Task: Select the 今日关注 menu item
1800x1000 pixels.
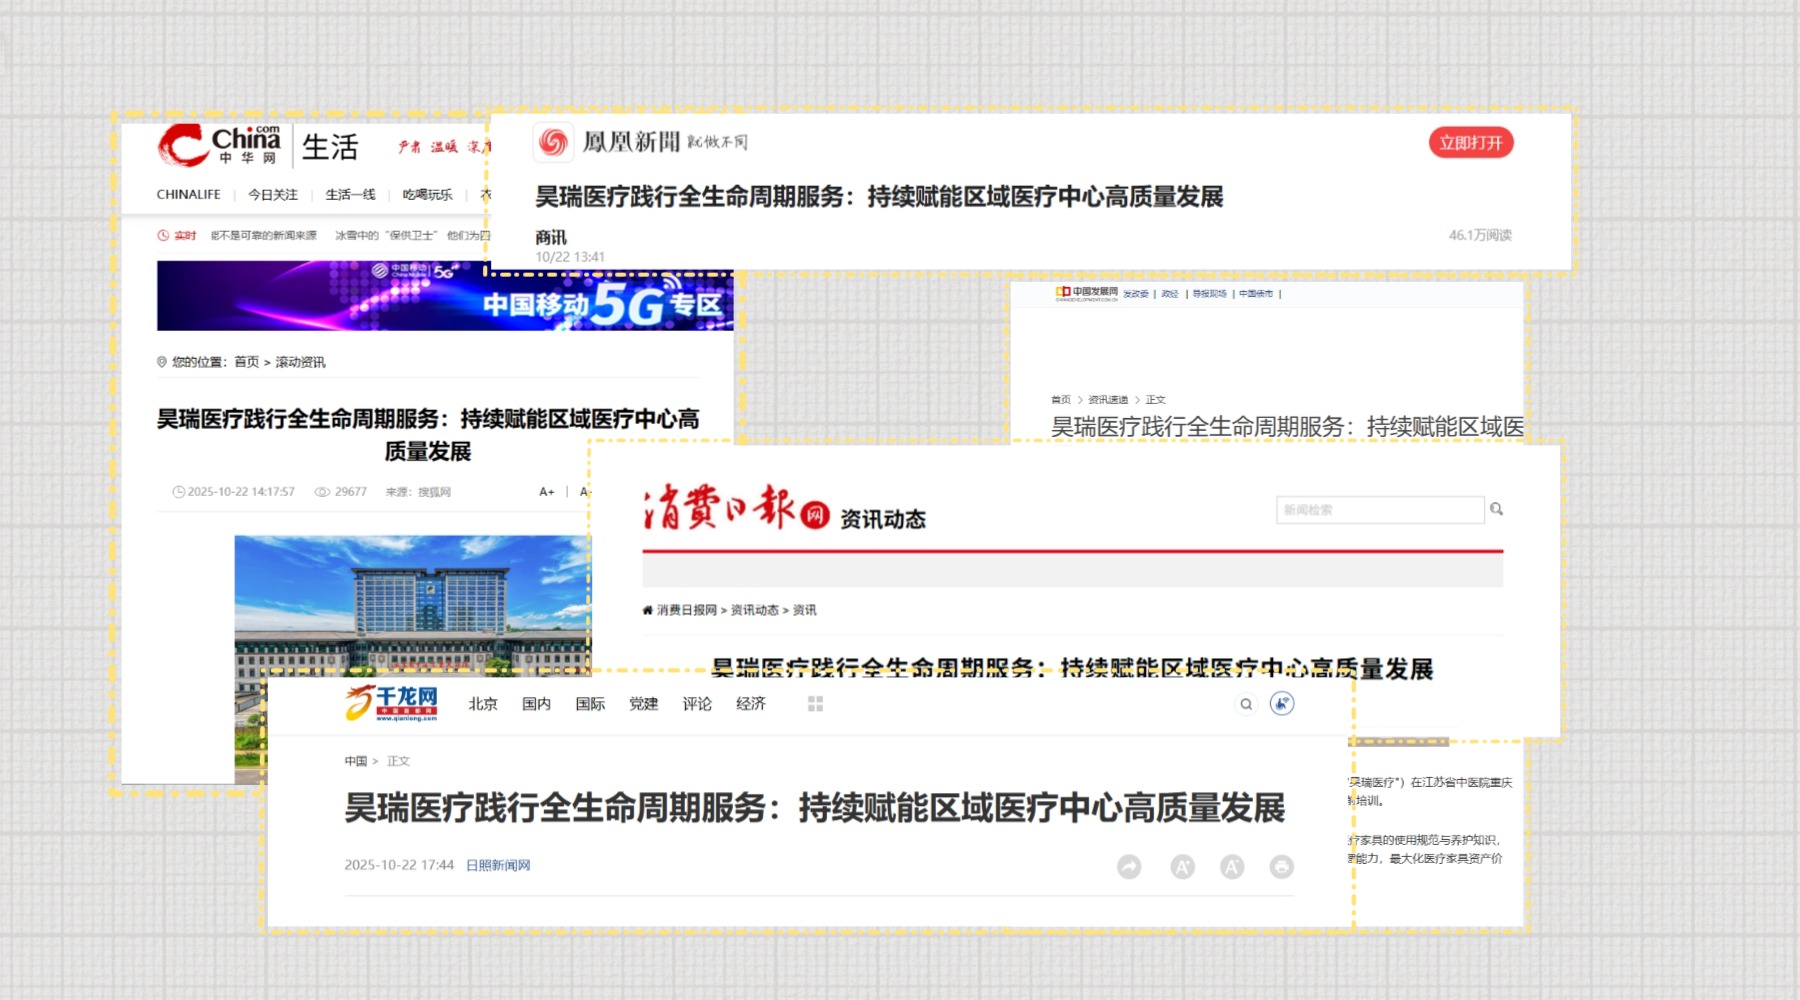Action: [x=272, y=195]
